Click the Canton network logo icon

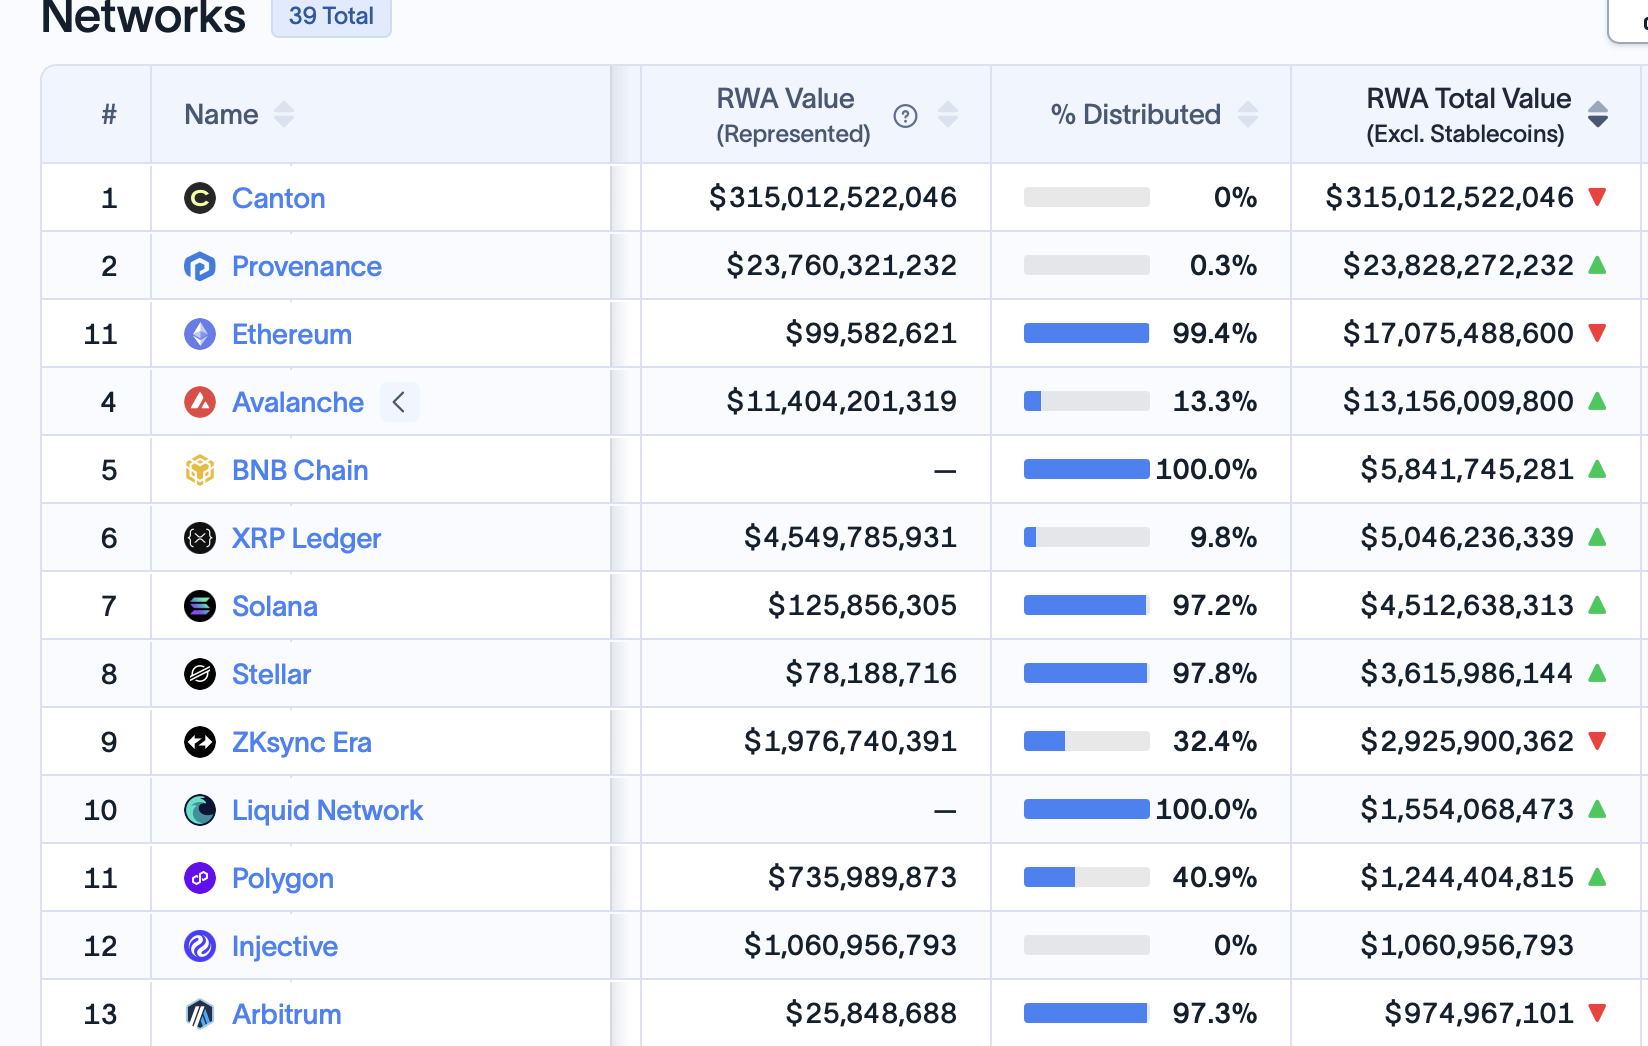tap(200, 198)
